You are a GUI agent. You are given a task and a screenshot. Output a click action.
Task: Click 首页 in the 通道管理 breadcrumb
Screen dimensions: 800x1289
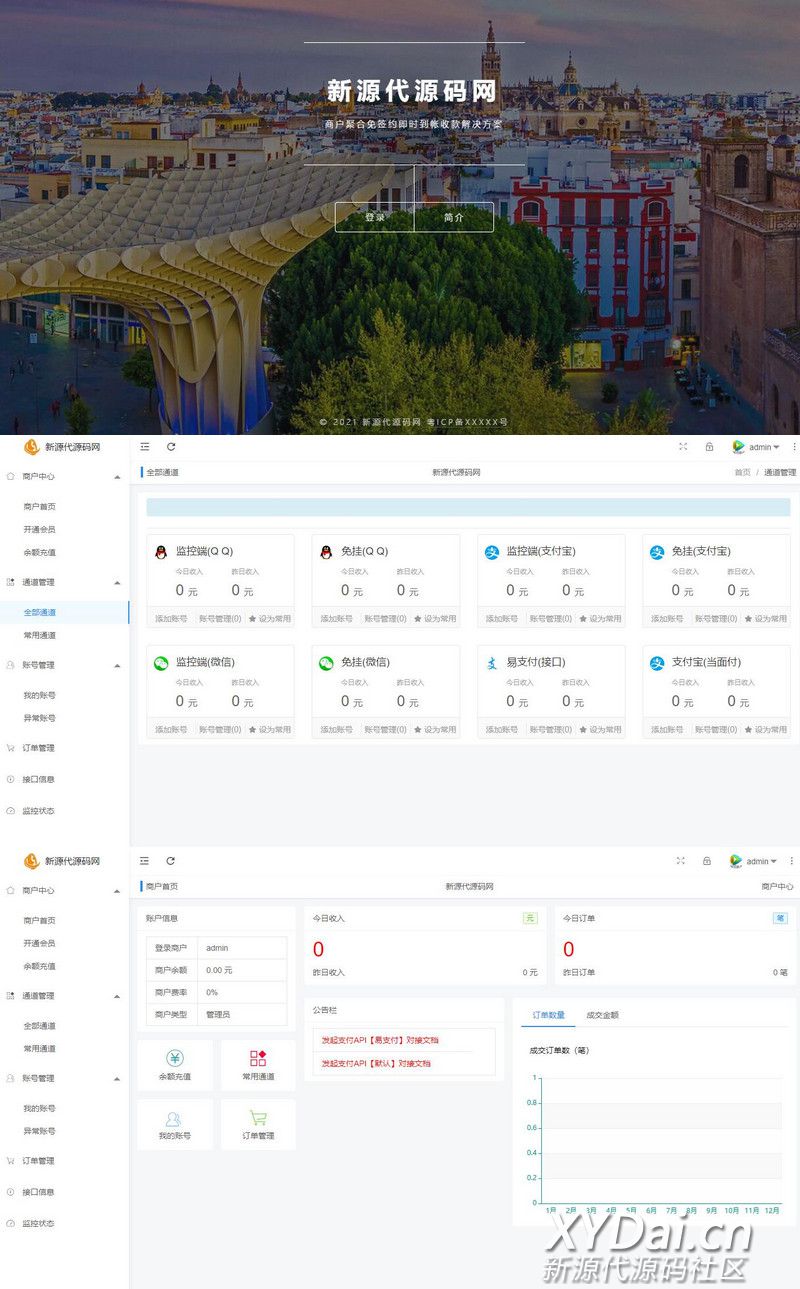click(x=742, y=472)
